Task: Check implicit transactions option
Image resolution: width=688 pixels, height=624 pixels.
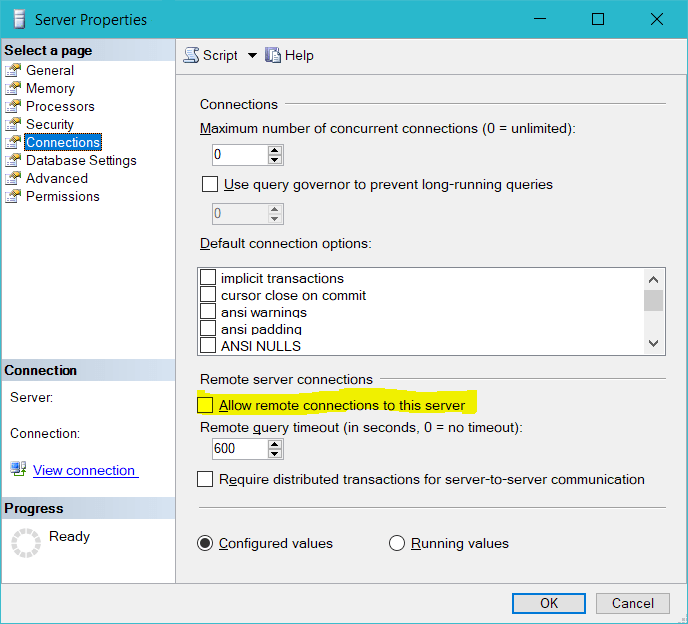Action: (208, 278)
